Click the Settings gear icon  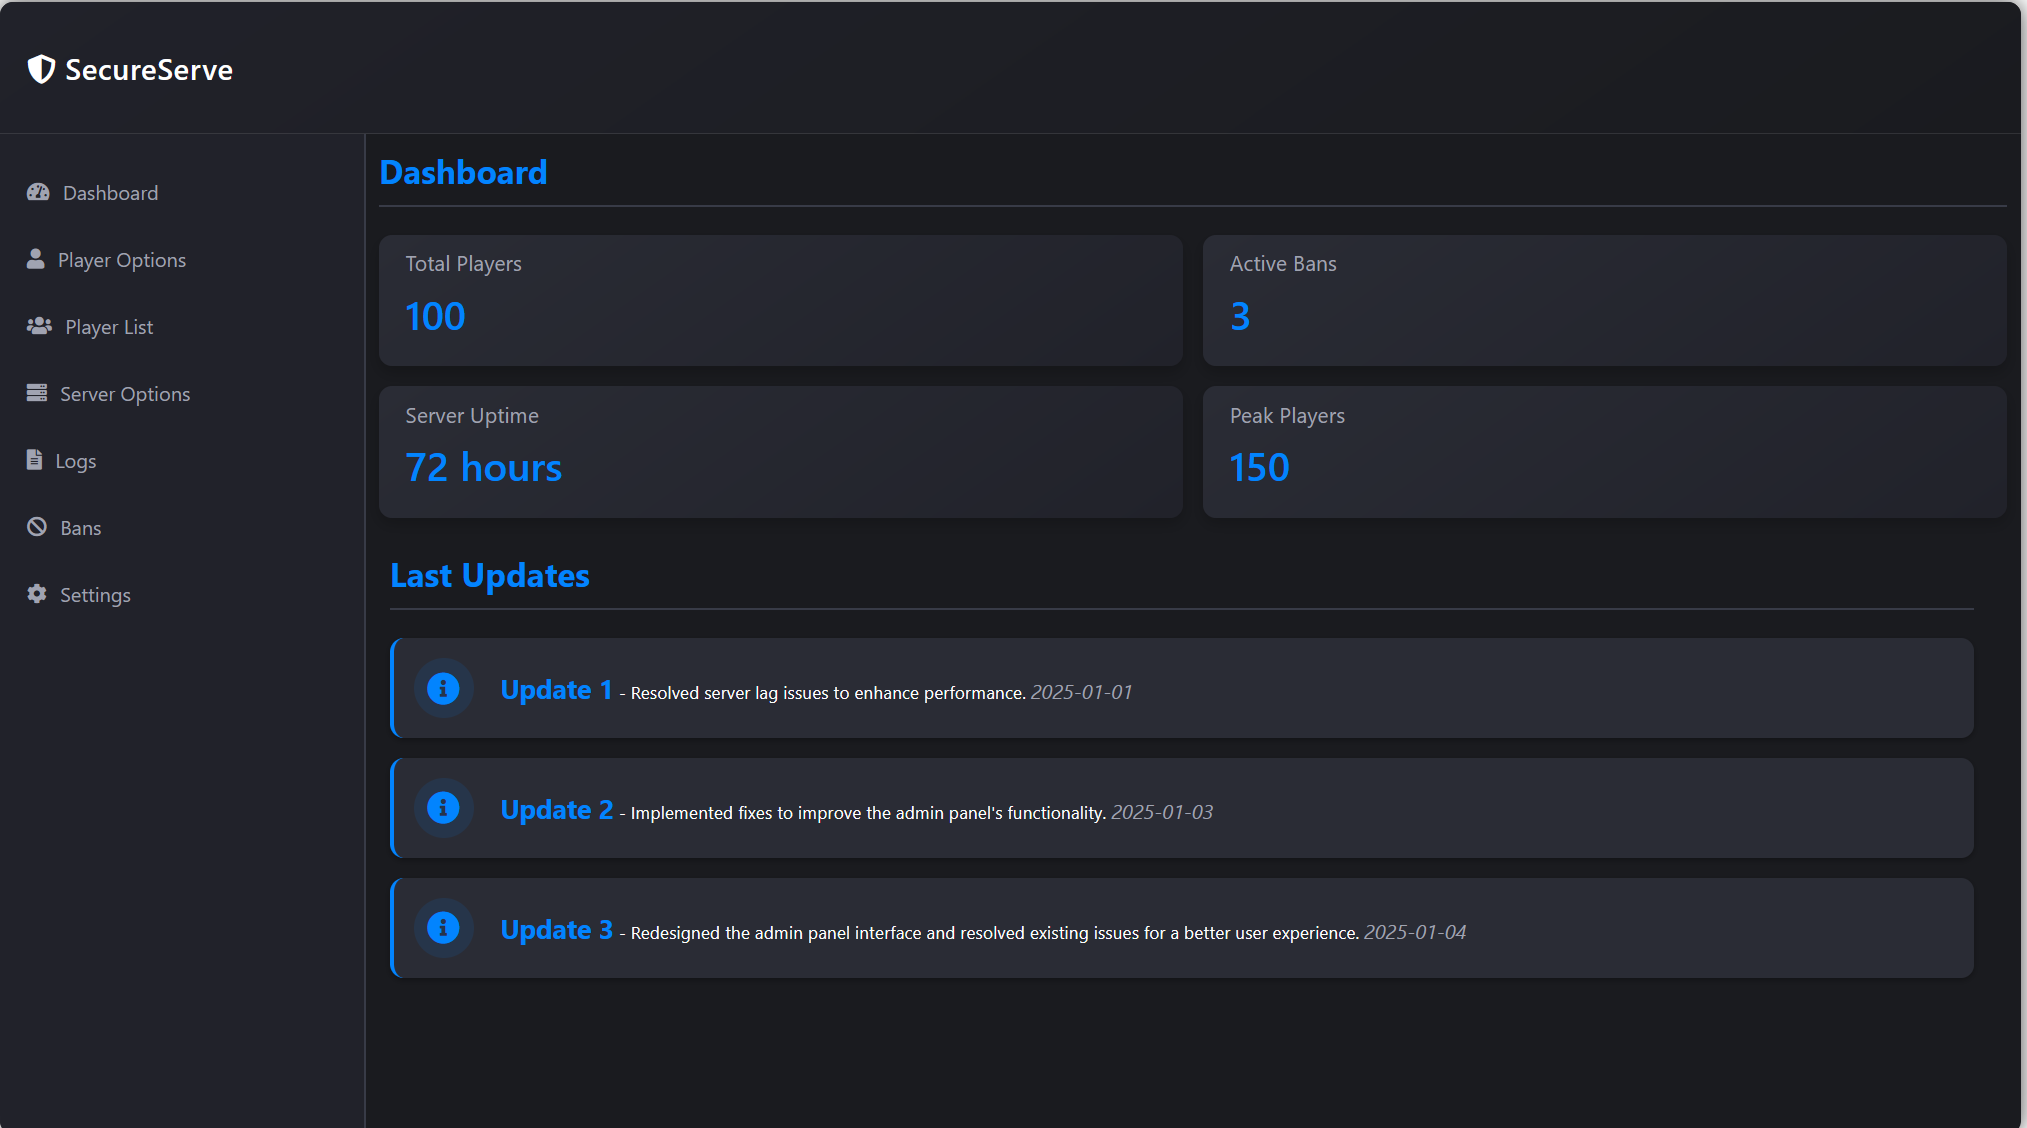(37, 594)
